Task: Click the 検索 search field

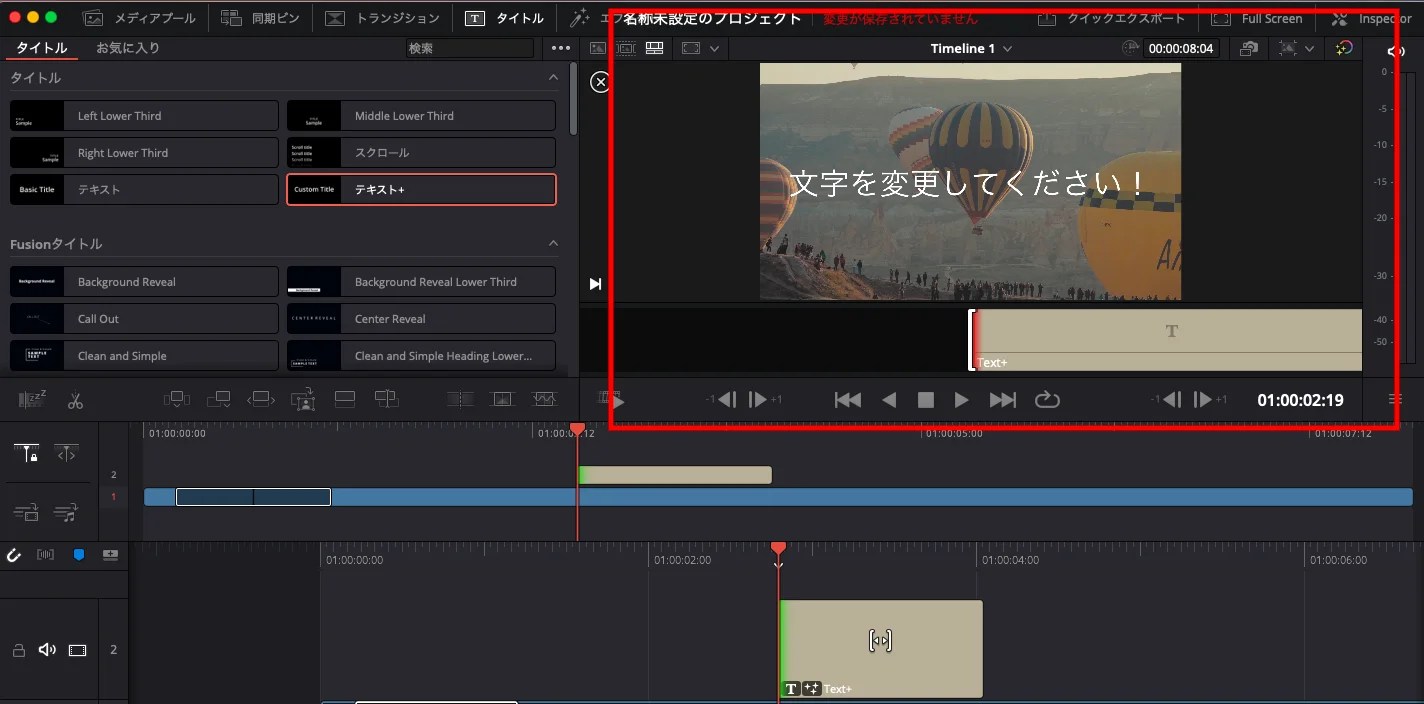Action: (470, 48)
